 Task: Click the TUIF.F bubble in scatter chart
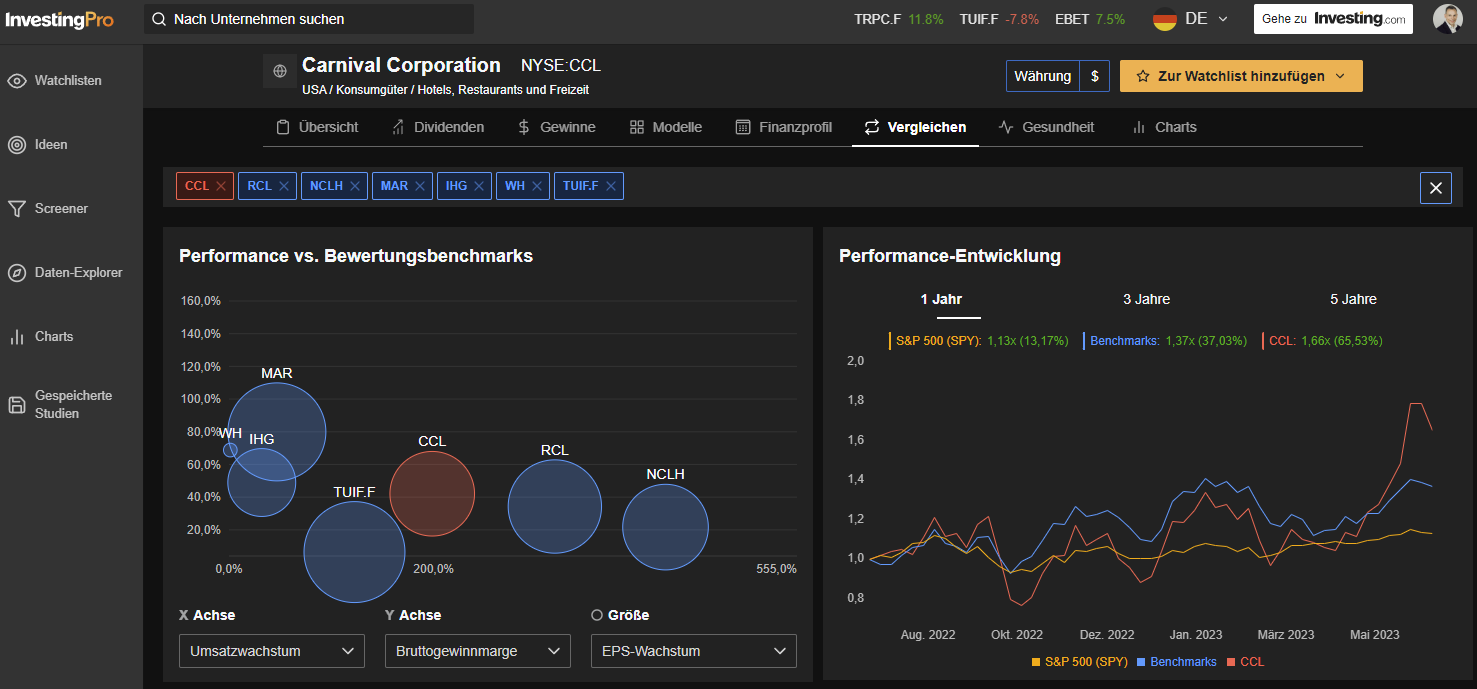[x=354, y=552]
